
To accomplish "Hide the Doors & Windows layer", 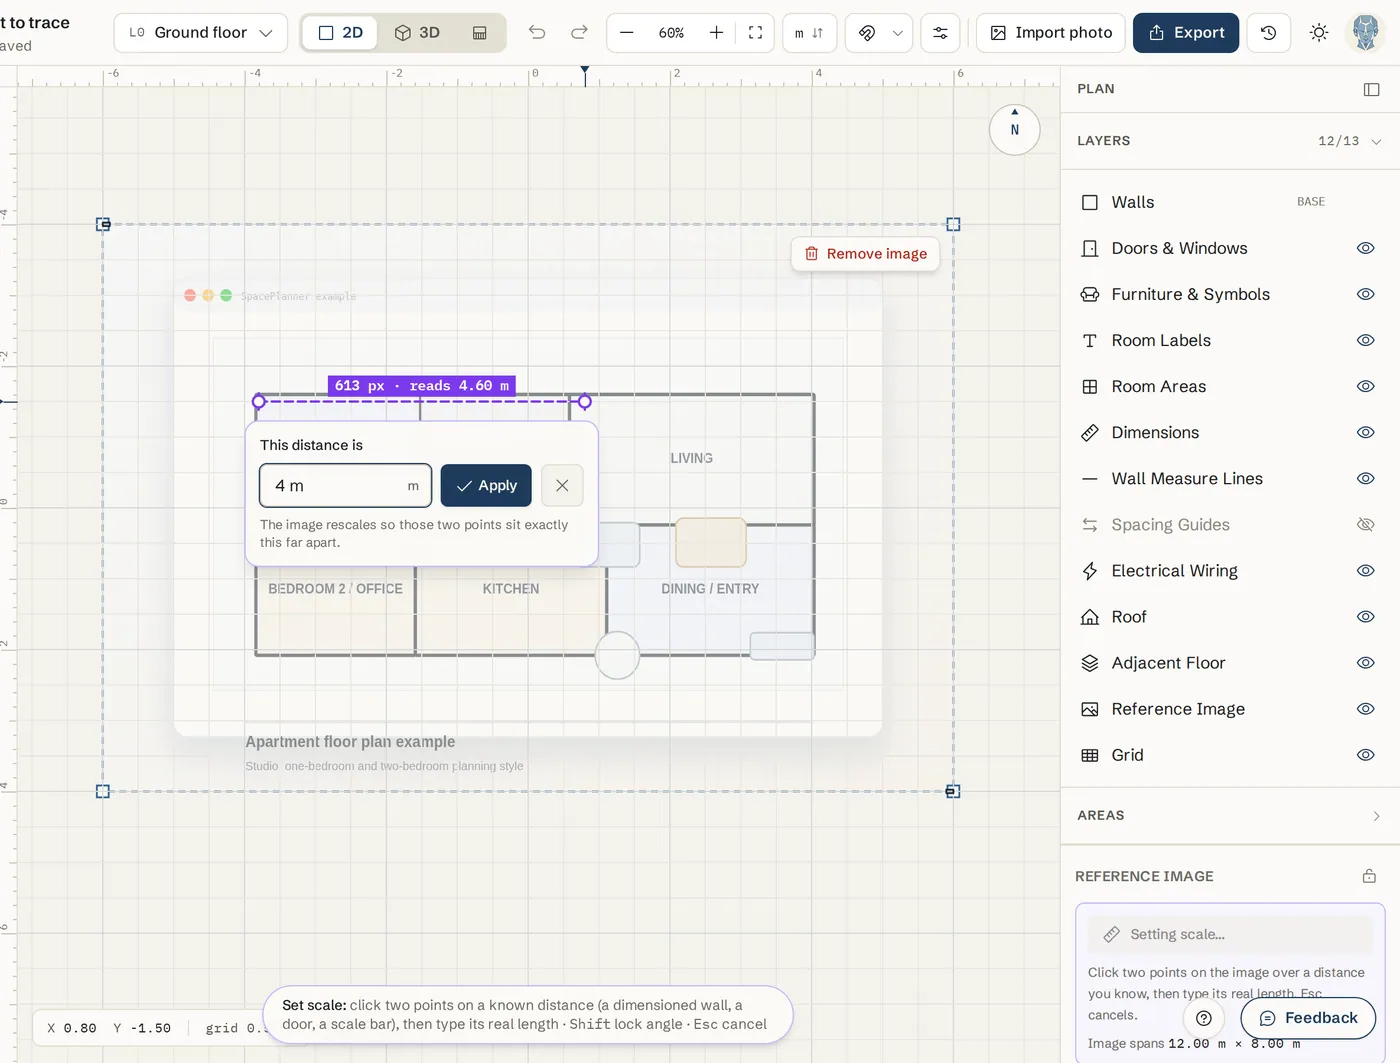I will click(1365, 248).
